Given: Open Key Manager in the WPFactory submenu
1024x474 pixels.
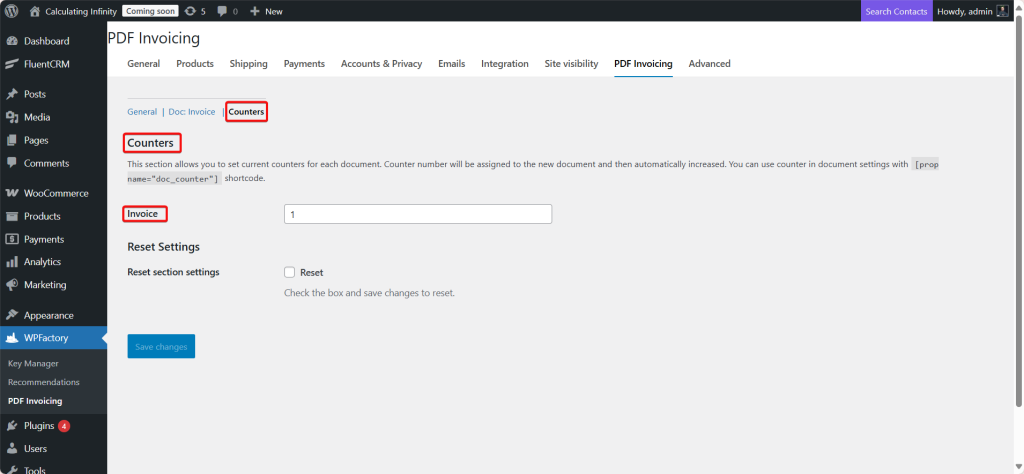Looking at the screenshot, I should [33, 364].
